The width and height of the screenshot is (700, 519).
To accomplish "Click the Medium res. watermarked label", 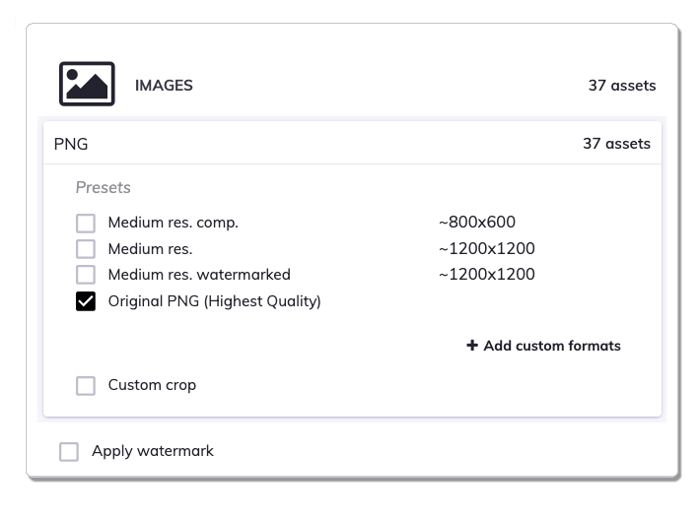I will pos(199,274).
